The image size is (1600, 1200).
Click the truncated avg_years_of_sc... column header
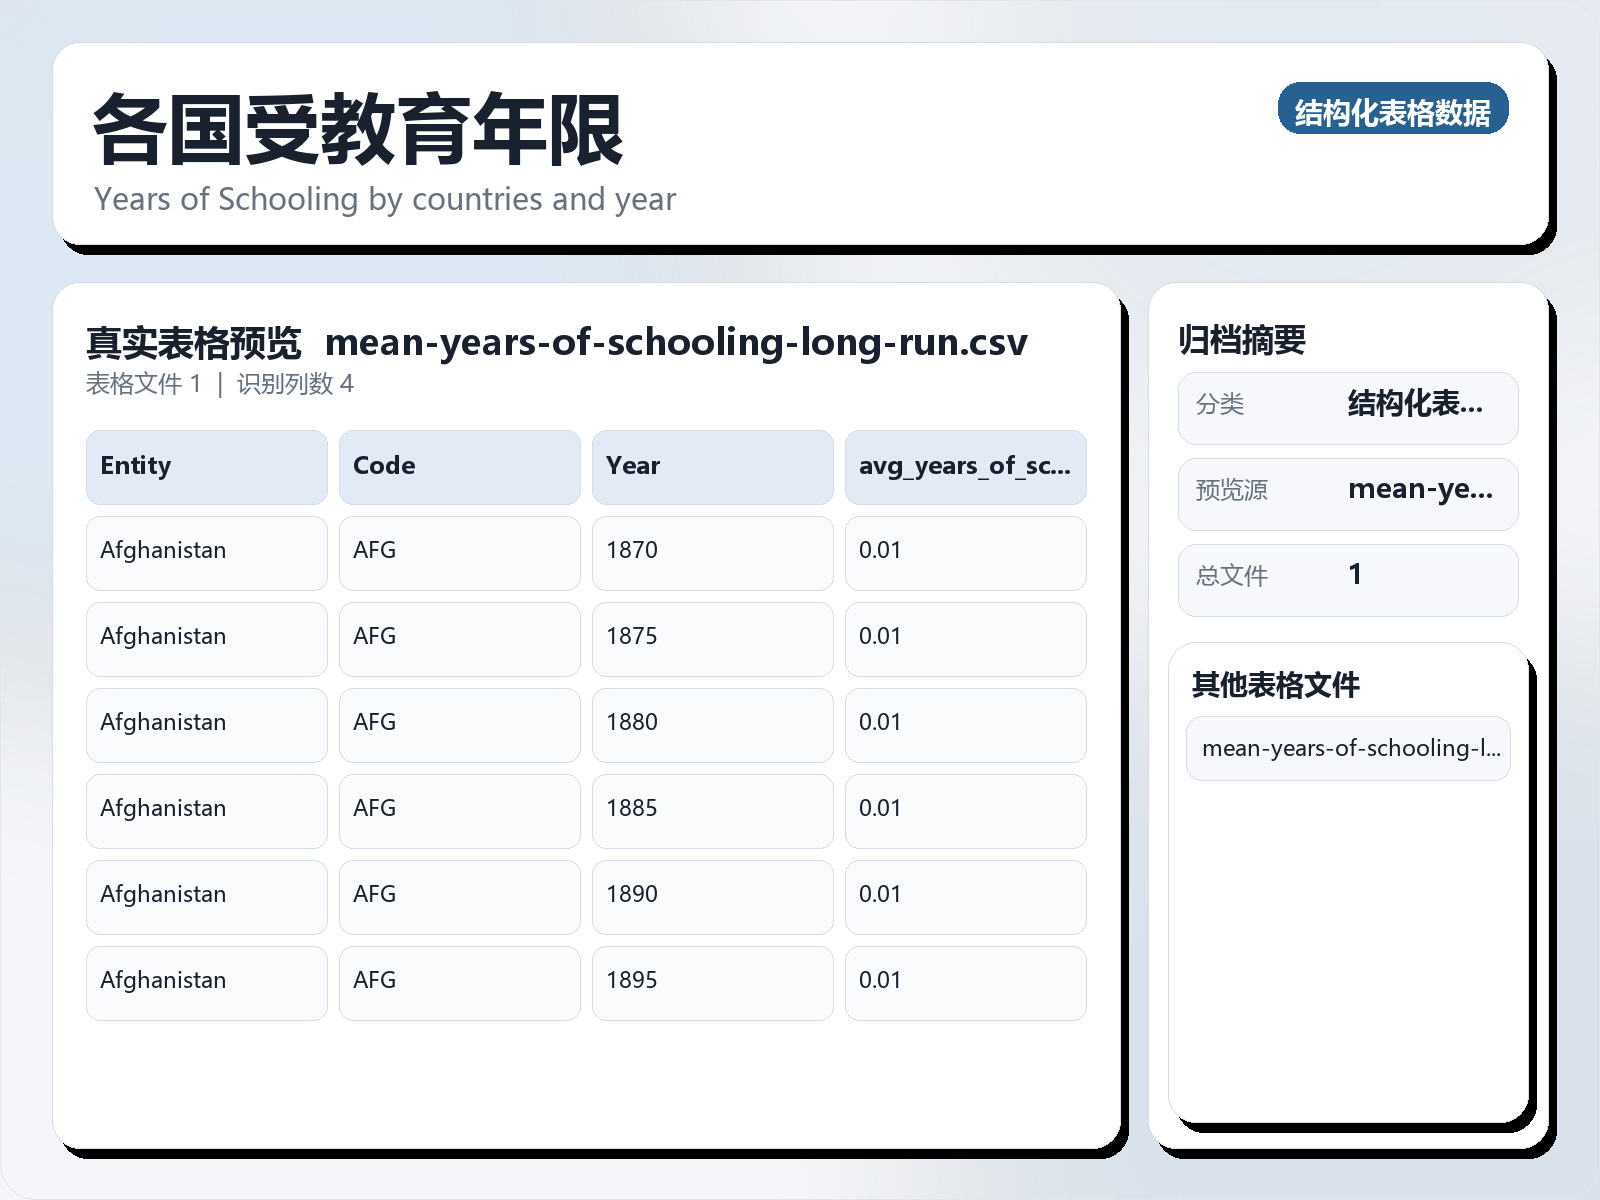[965, 467]
